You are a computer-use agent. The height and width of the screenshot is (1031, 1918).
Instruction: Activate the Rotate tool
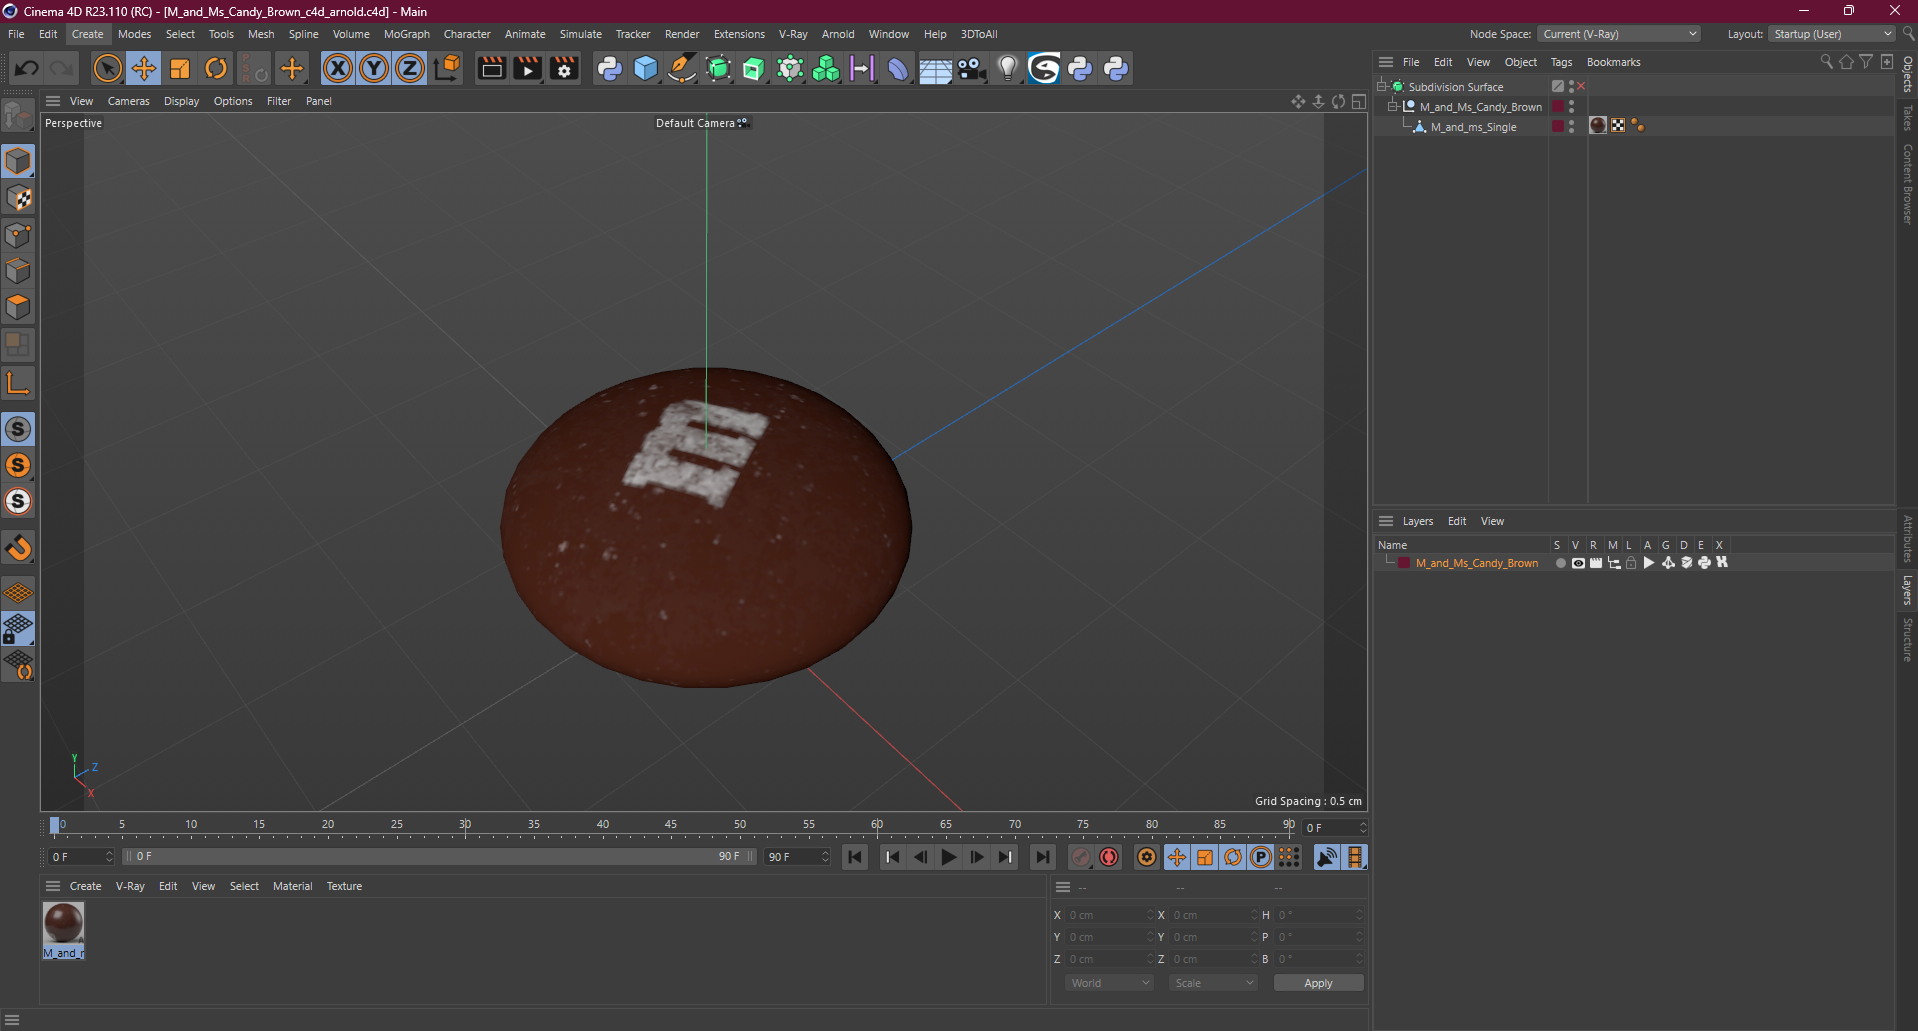[216, 68]
